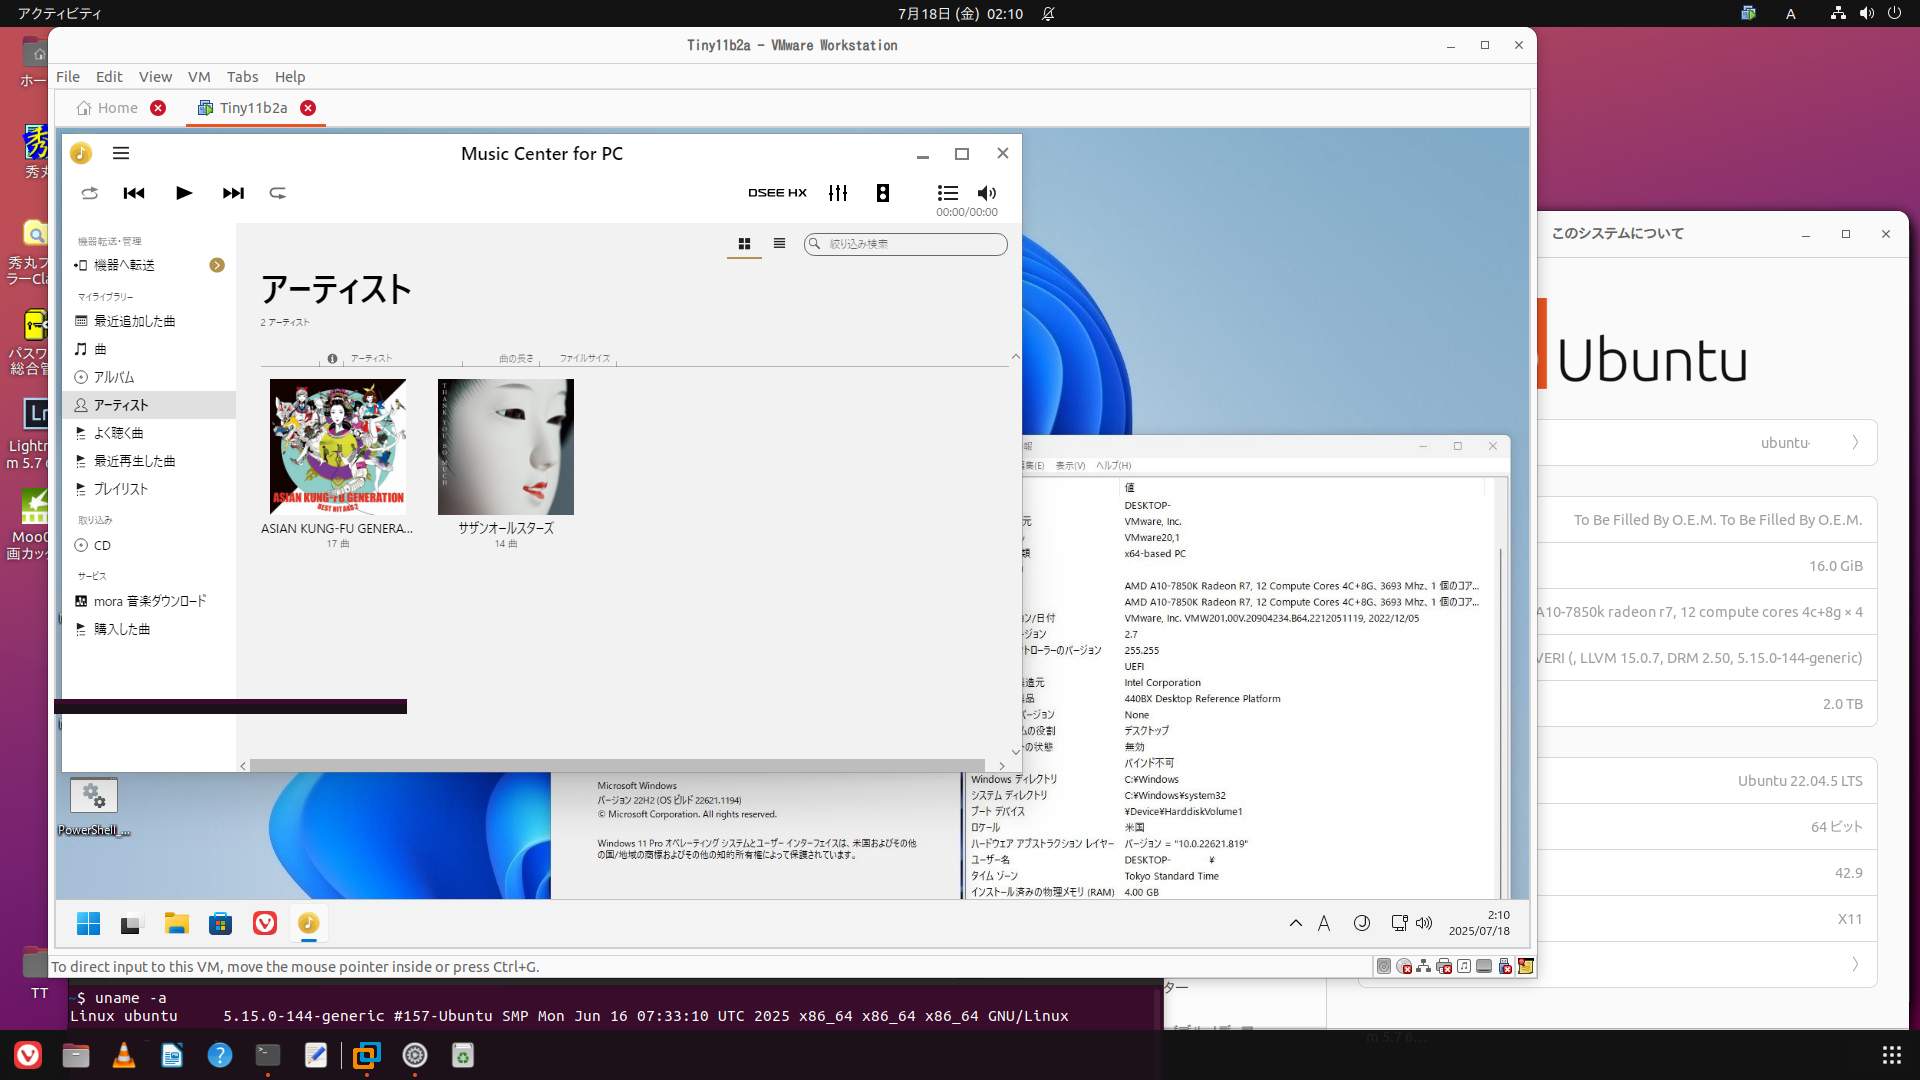The width and height of the screenshot is (1920, 1080).
Task: Open VMware Edit menu
Action: pos(109,77)
